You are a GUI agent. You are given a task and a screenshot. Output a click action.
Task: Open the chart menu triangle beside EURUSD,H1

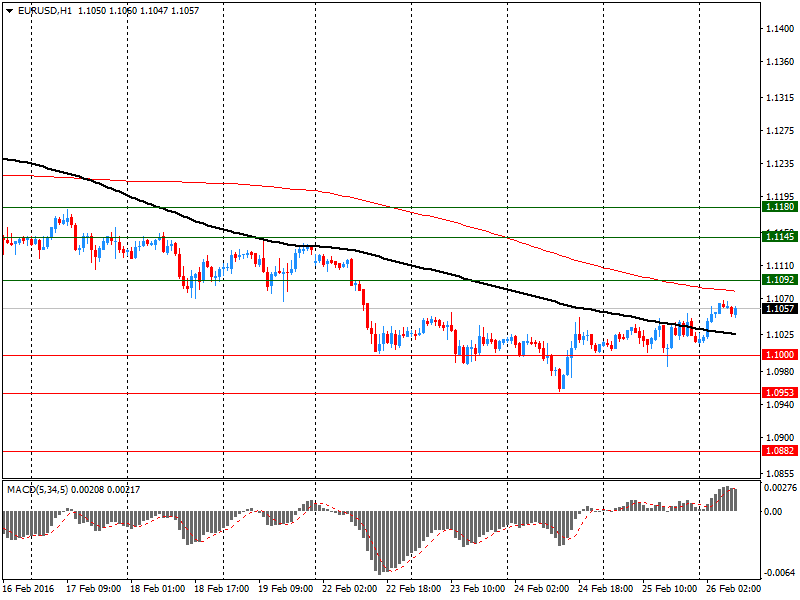coord(10,11)
